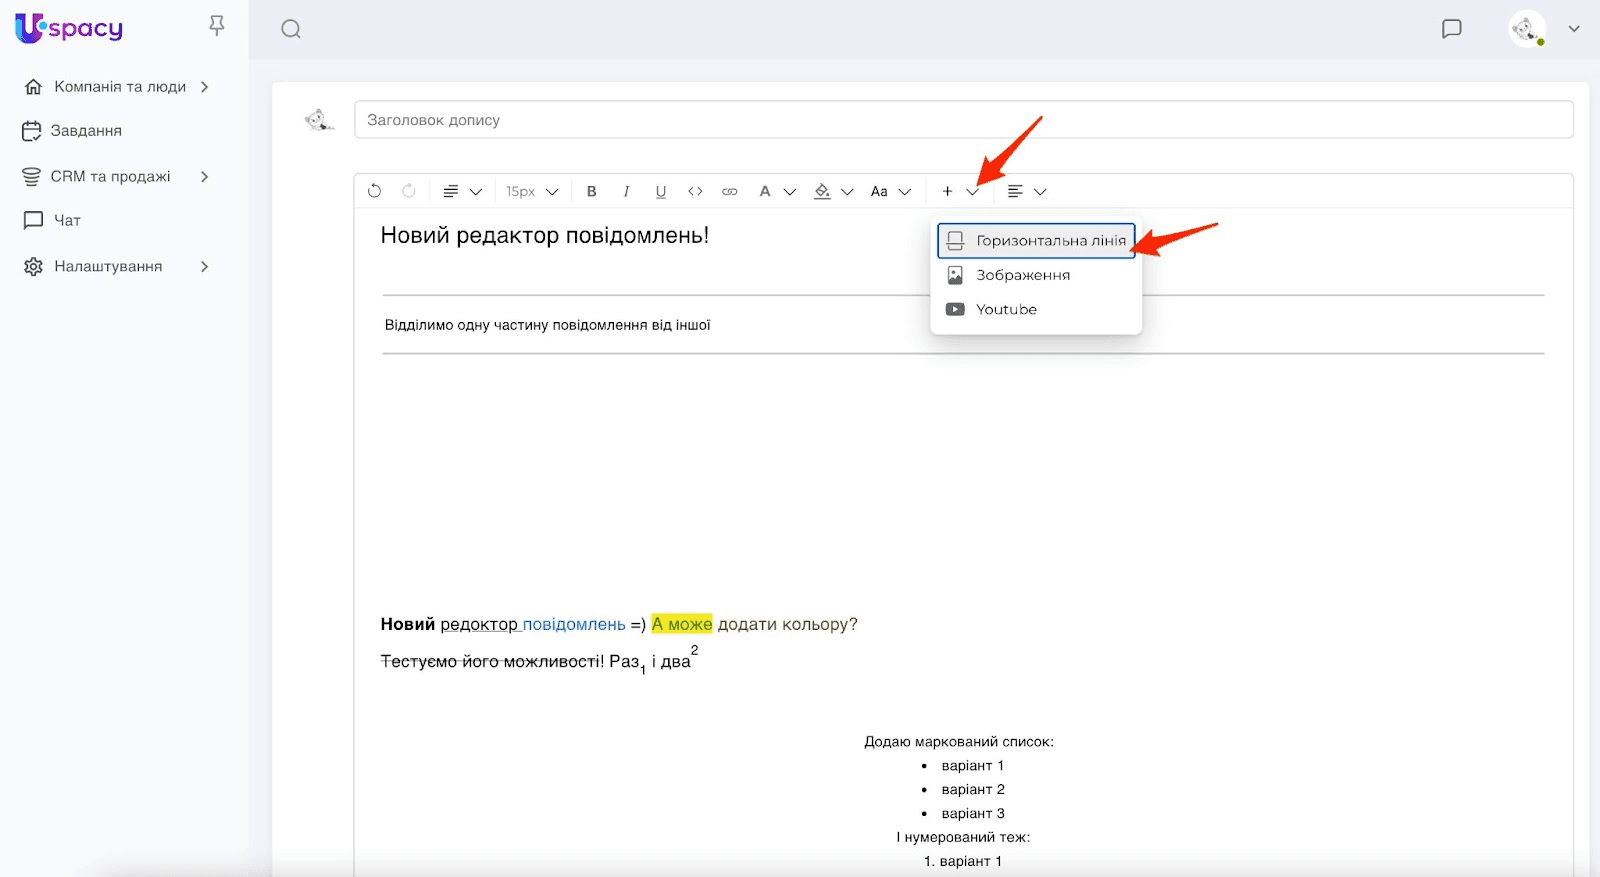The image size is (1600, 877).
Task: Click the redo arrow icon
Action: [409, 191]
